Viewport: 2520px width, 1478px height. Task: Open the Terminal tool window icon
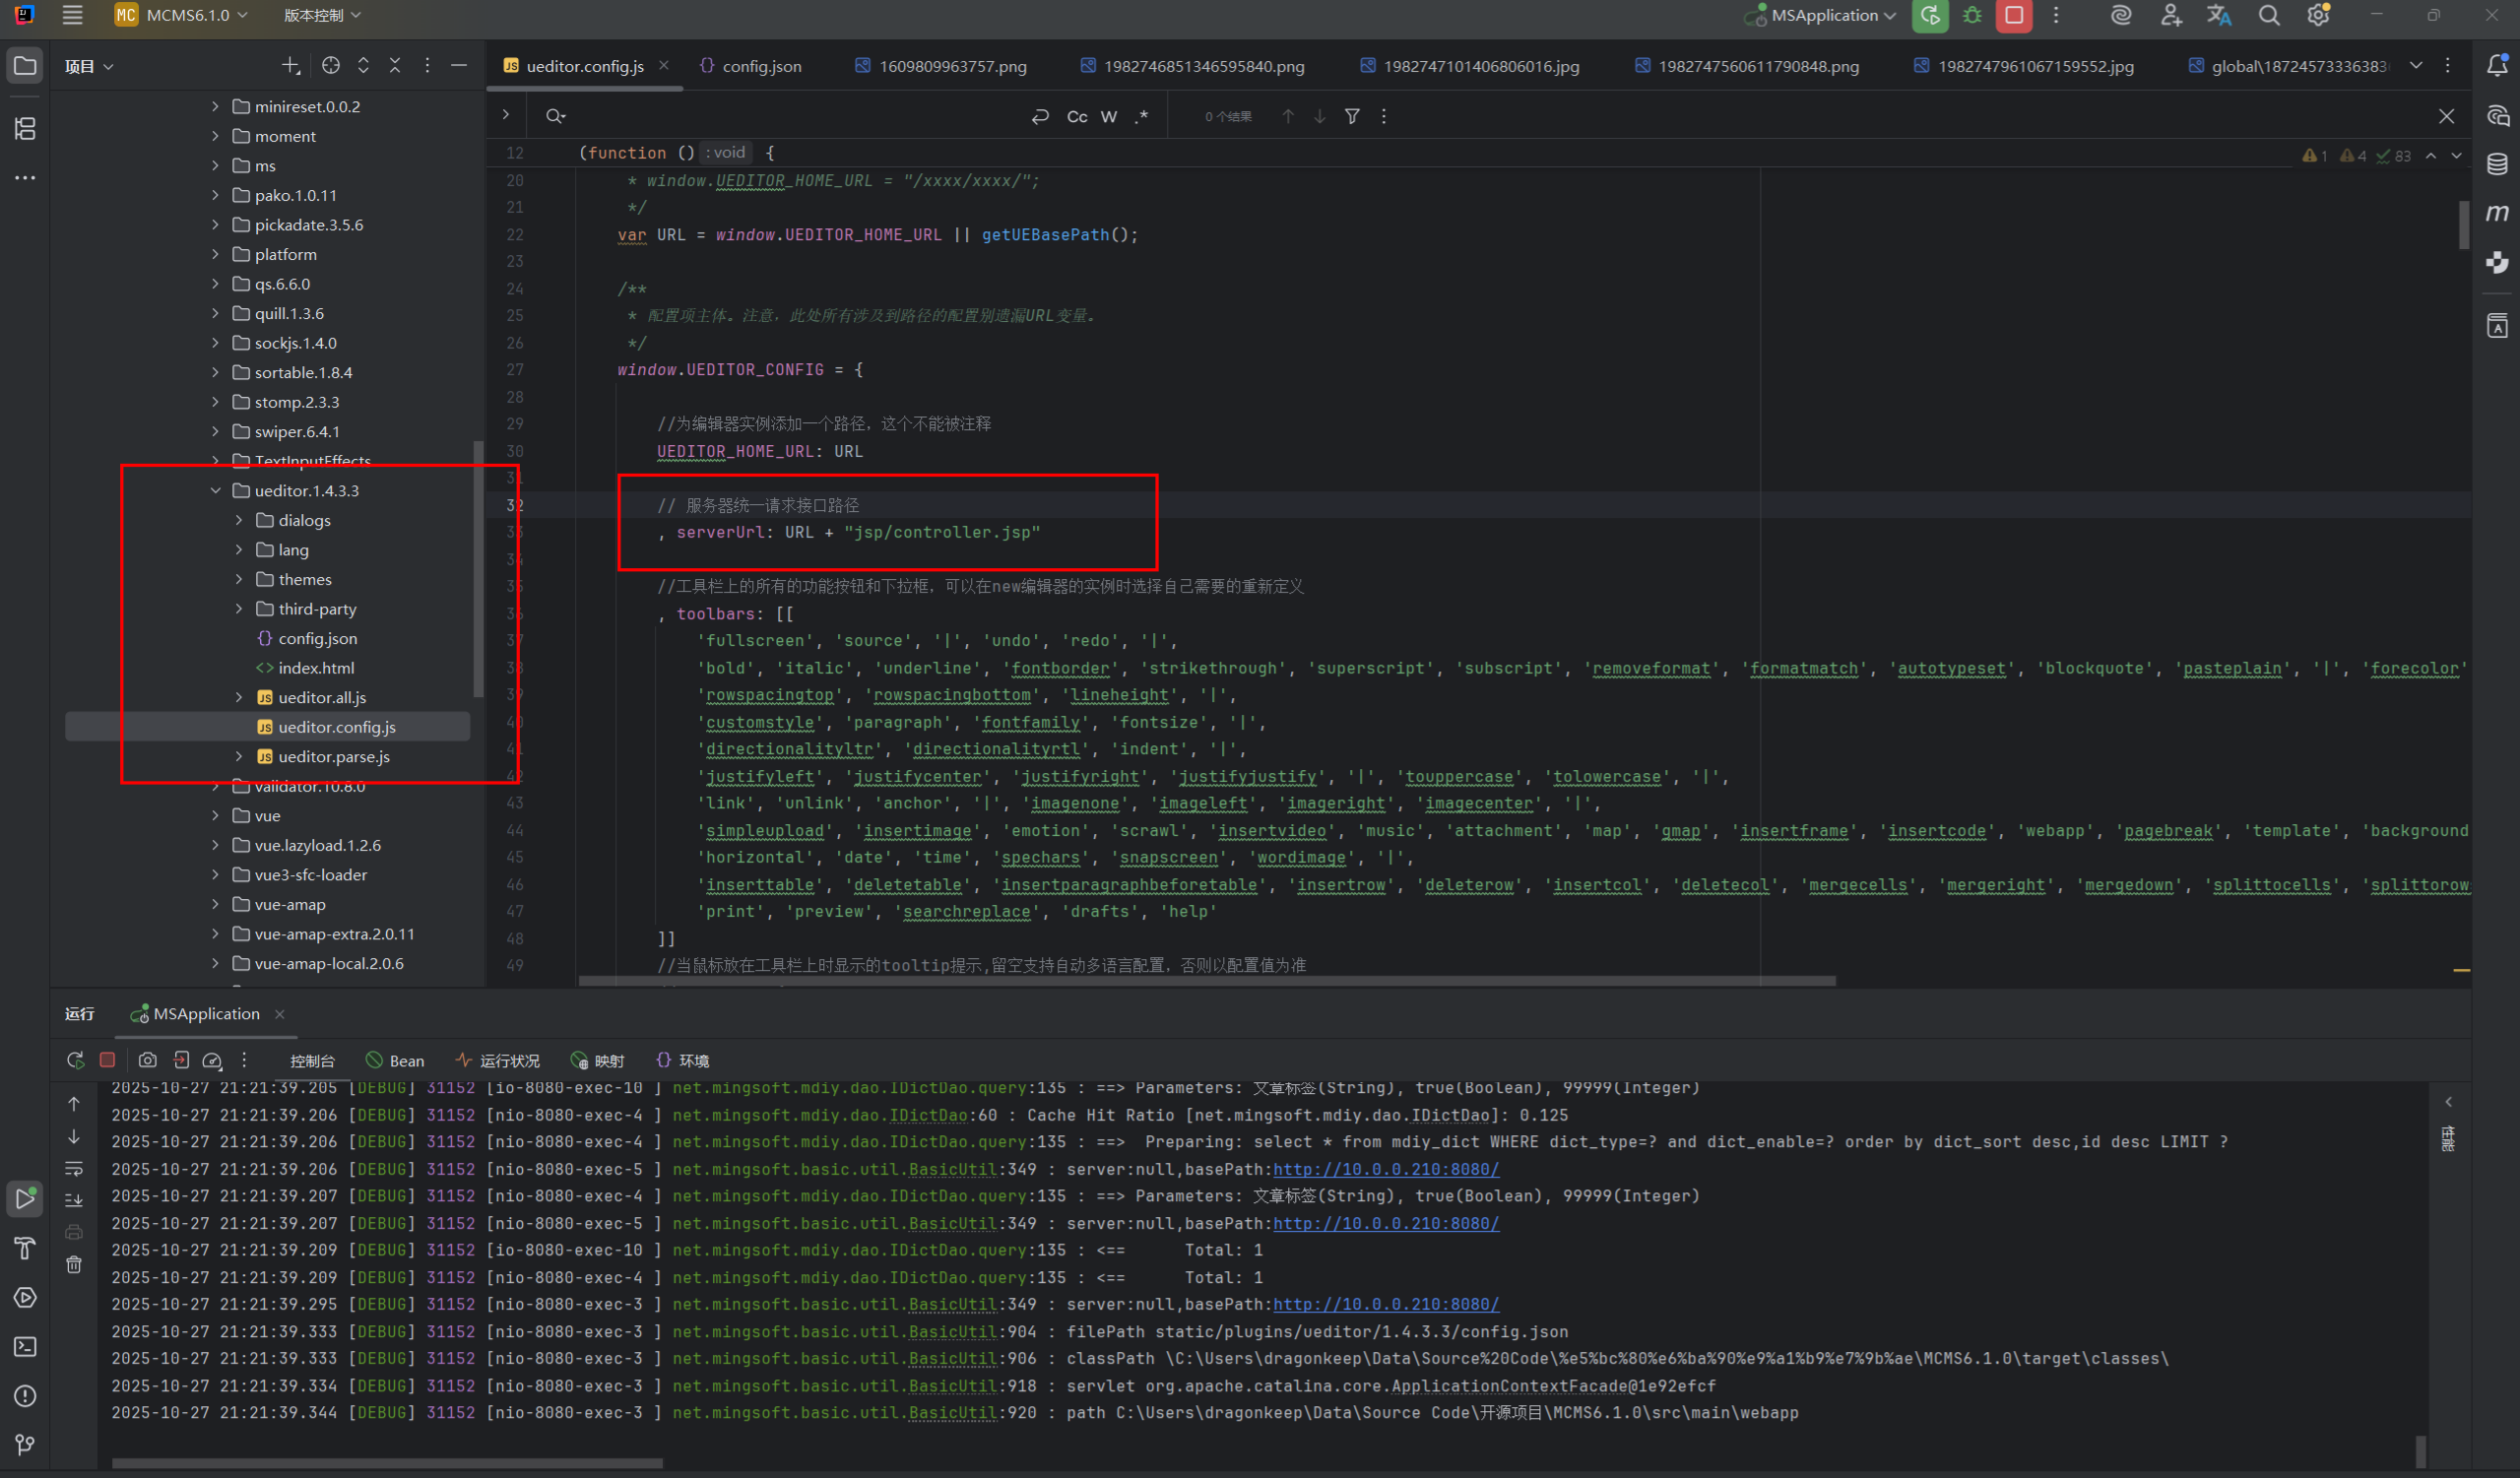(25, 1347)
